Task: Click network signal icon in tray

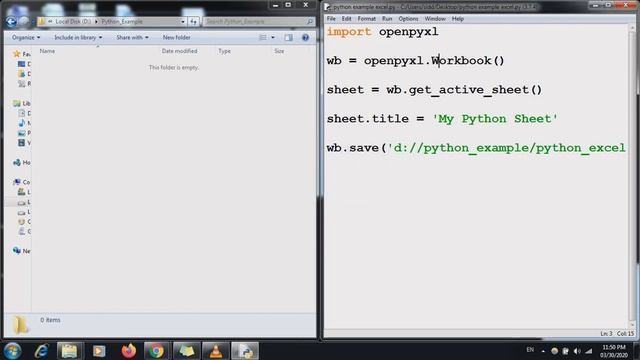Action: coord(588,351)
